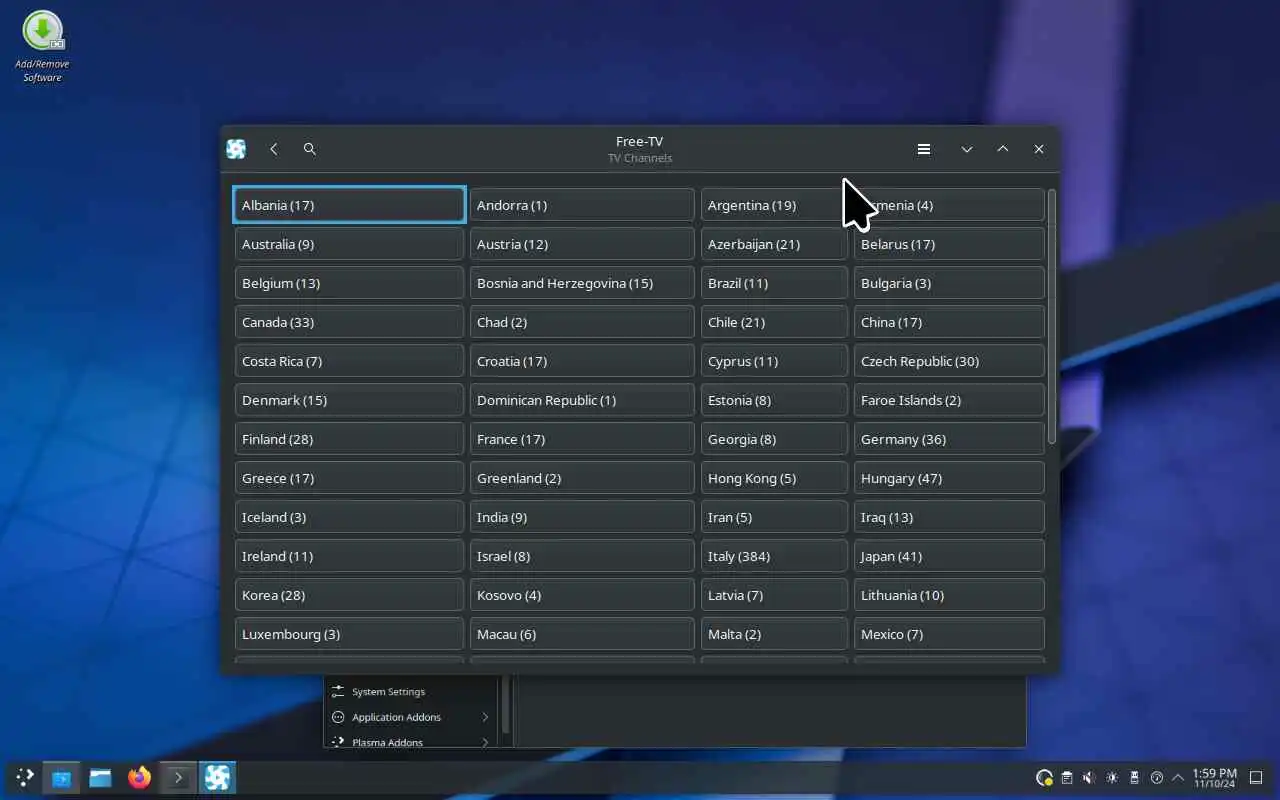Select Andorra (1)
This screenshot has width=1280, height=800.
pyautogui.click(x=582, y=205)
